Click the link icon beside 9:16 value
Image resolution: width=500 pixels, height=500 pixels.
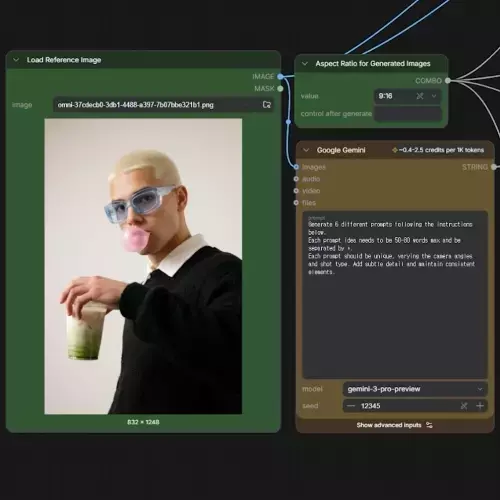420,96
